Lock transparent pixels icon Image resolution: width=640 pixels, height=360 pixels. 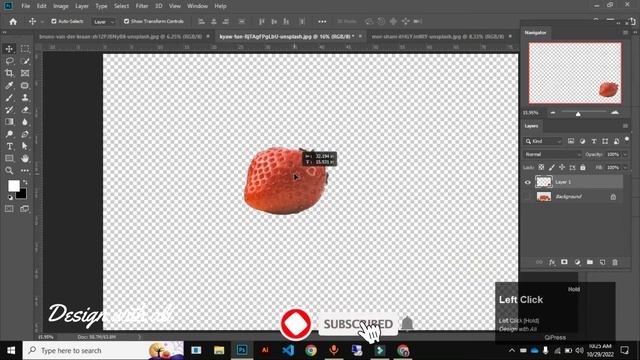(x=541, y=167)
